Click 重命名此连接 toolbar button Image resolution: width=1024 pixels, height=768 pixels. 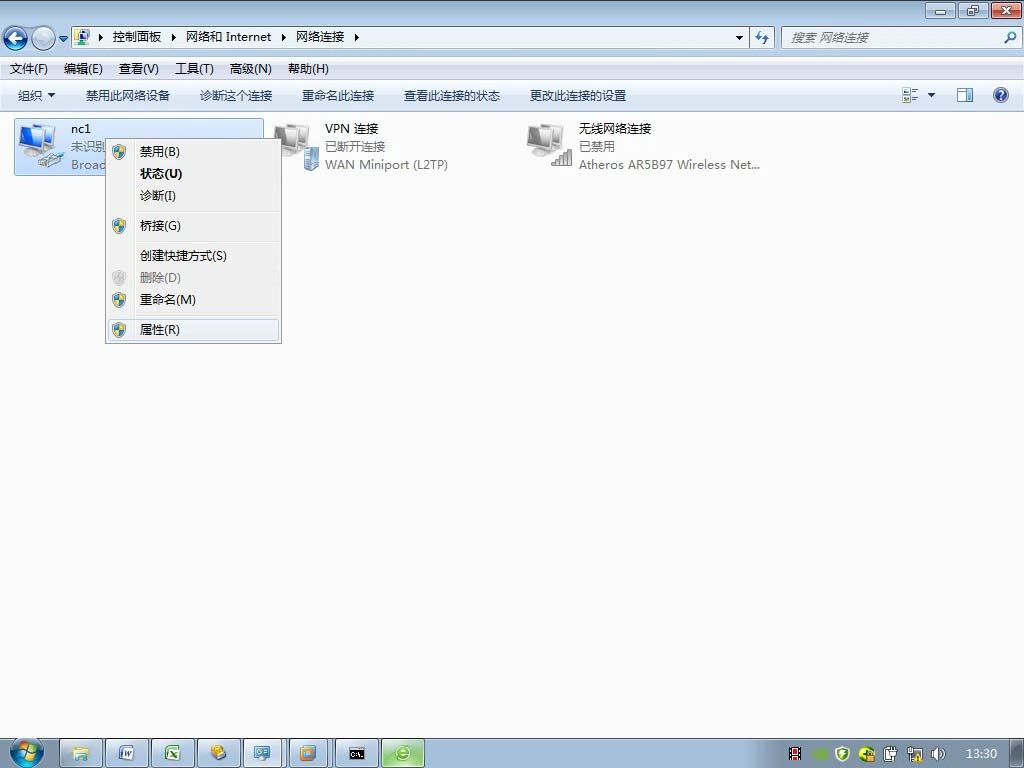(x=338, y=95)
